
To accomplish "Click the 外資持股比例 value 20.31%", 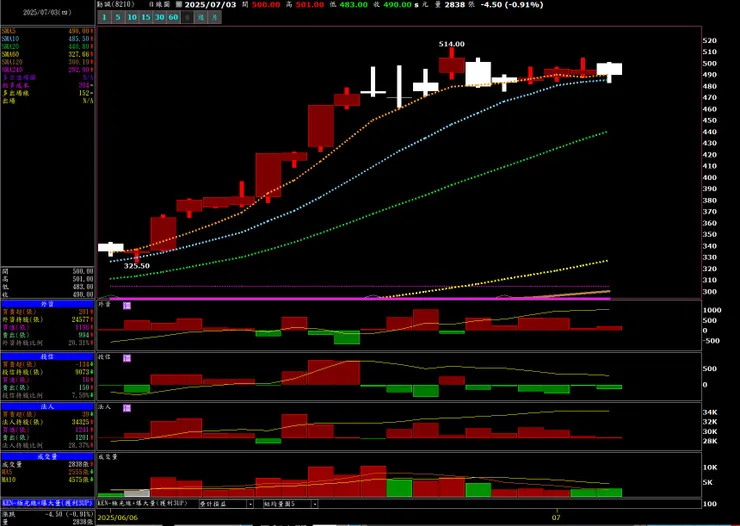I will tap(81, 343).
